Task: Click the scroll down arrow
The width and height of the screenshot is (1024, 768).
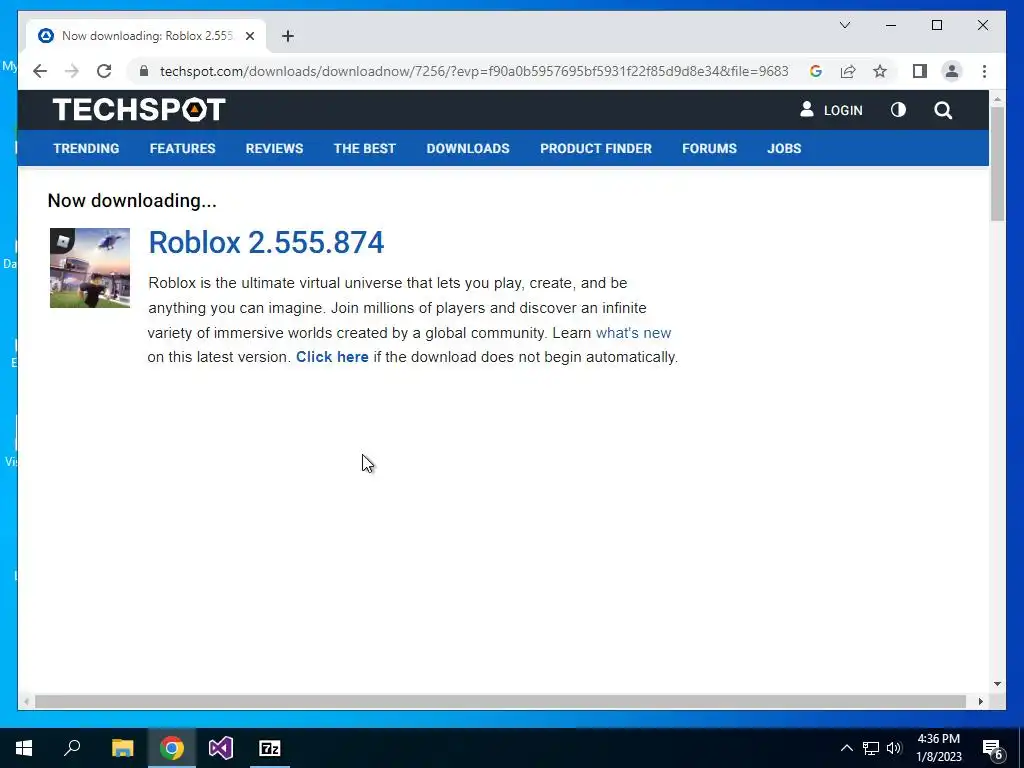Action: [x=997, y=684]
